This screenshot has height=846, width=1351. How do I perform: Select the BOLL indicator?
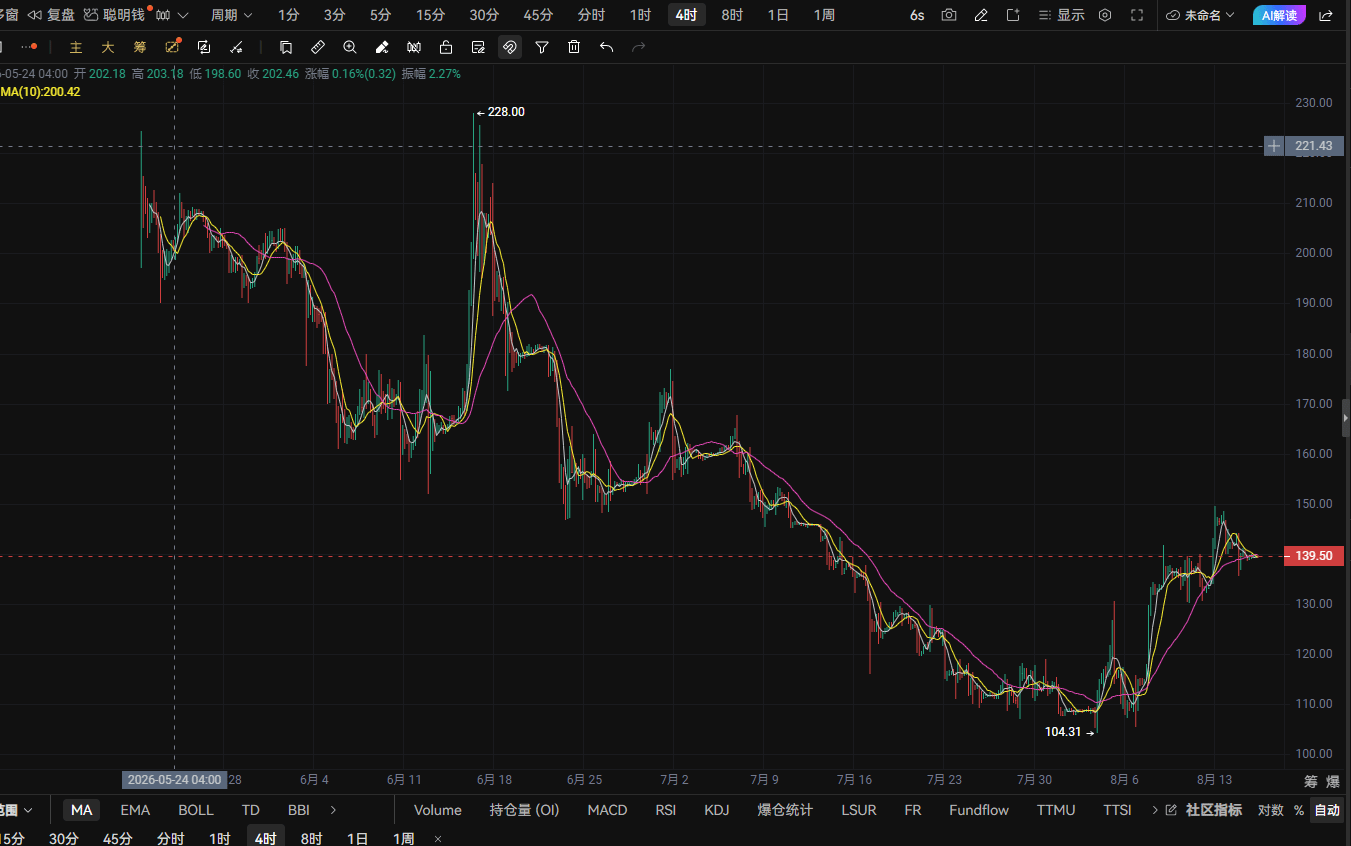[196, 810]
